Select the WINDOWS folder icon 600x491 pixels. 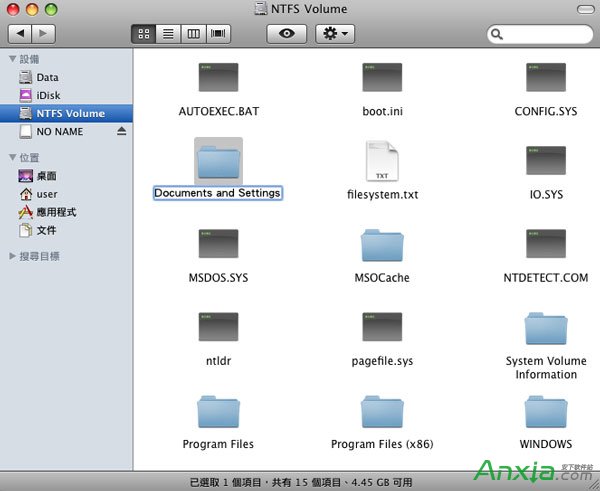tap(546, 411)
